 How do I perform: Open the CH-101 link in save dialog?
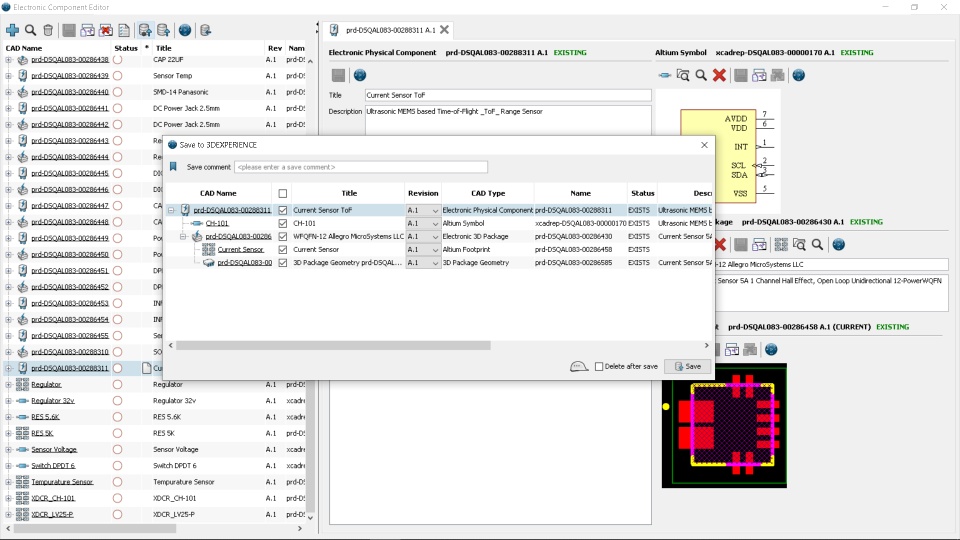(x=217, y=223)
